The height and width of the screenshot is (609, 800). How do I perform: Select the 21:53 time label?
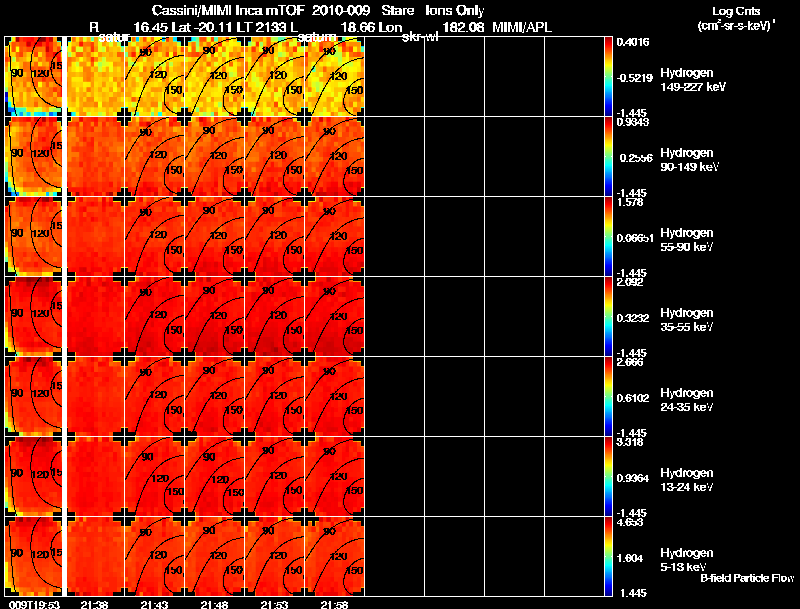click(x=274, y=605)
